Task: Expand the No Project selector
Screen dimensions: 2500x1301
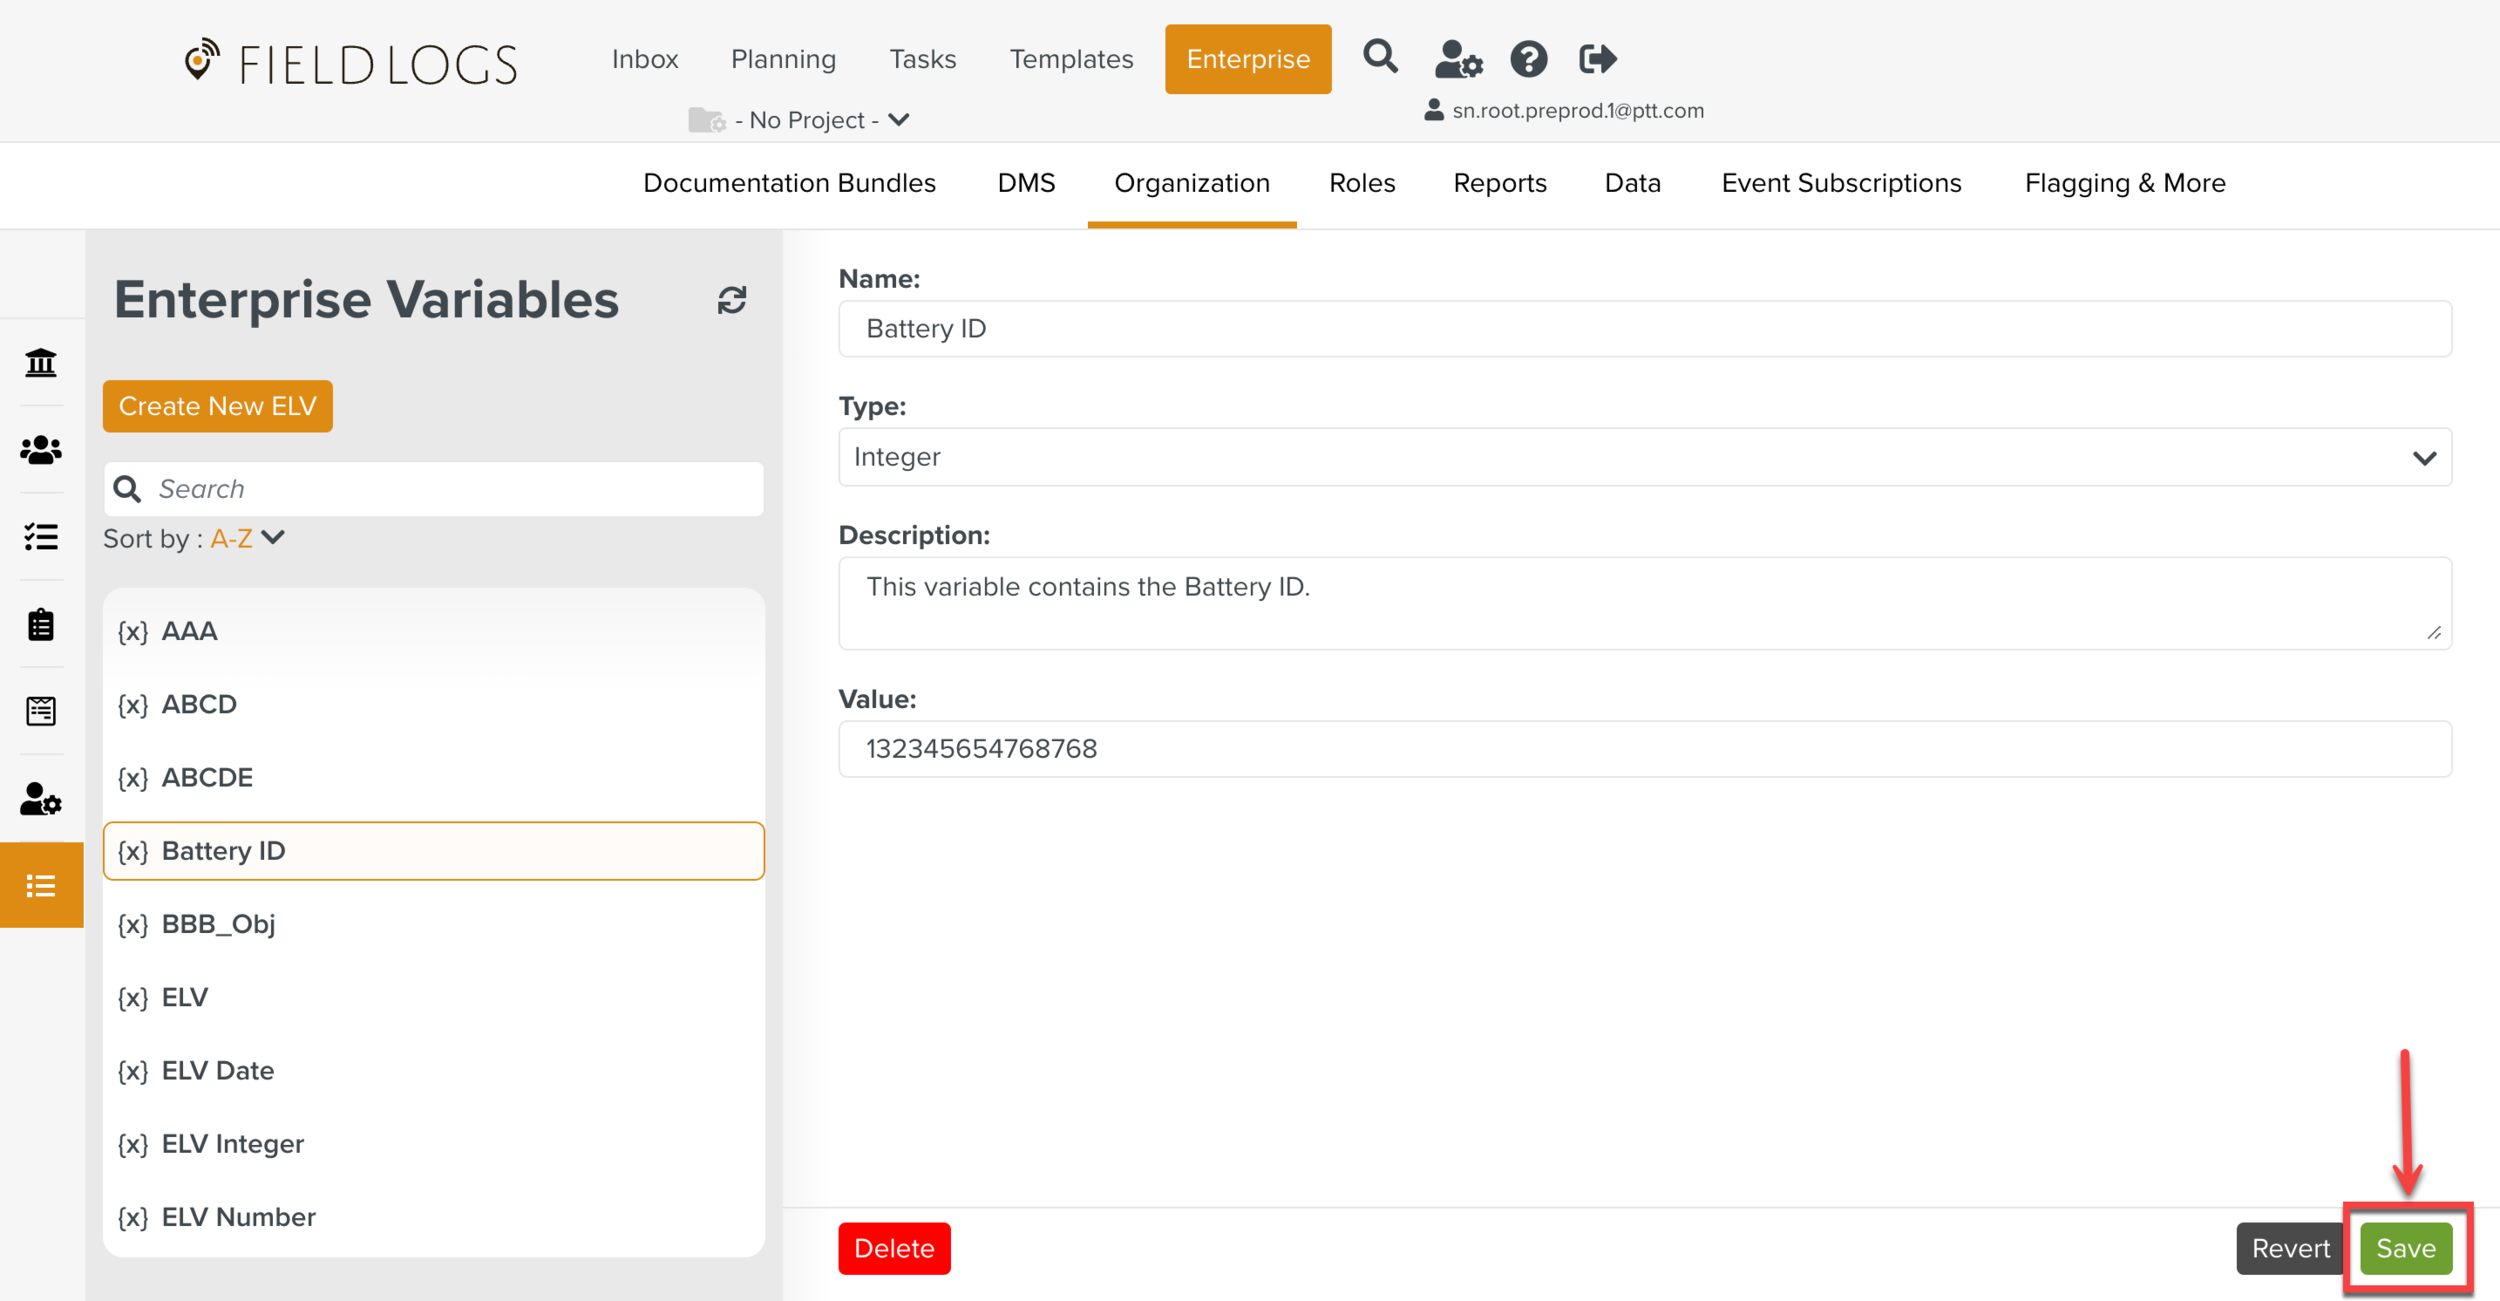Action: 810,120
